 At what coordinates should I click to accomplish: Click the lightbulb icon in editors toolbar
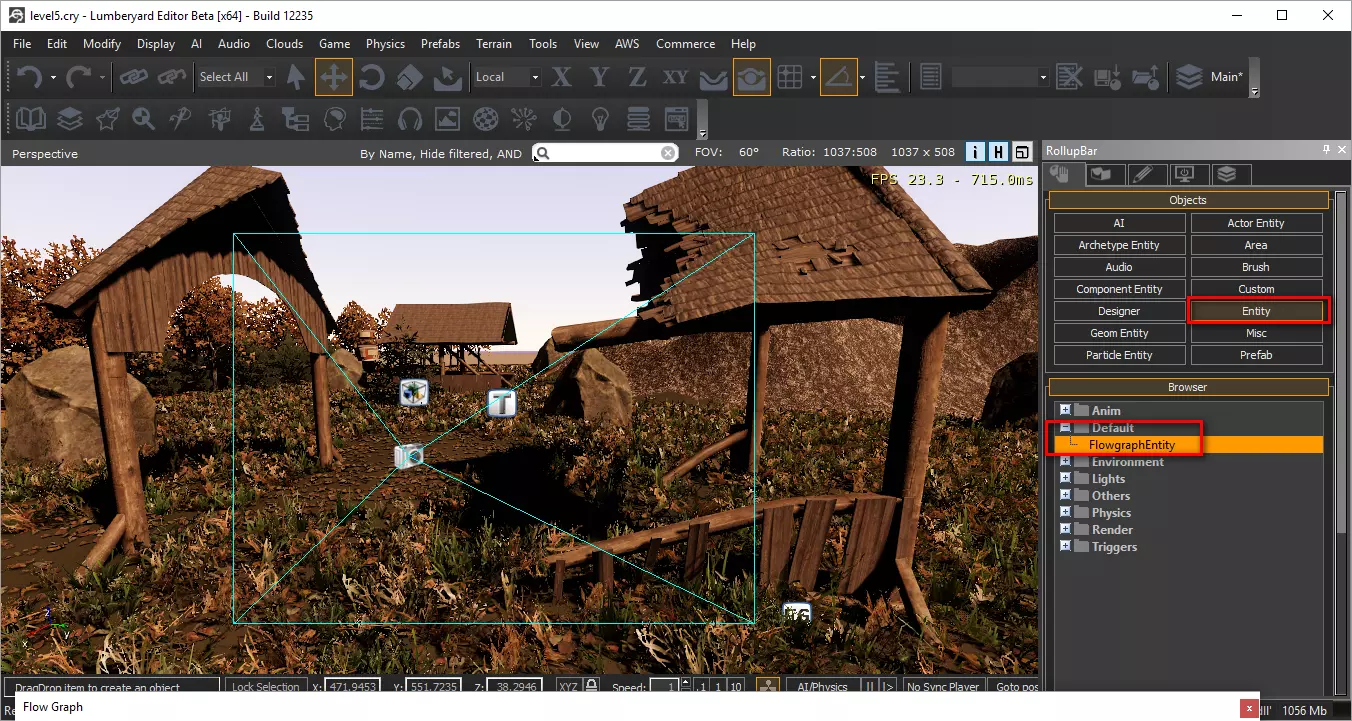click(600, 119)
